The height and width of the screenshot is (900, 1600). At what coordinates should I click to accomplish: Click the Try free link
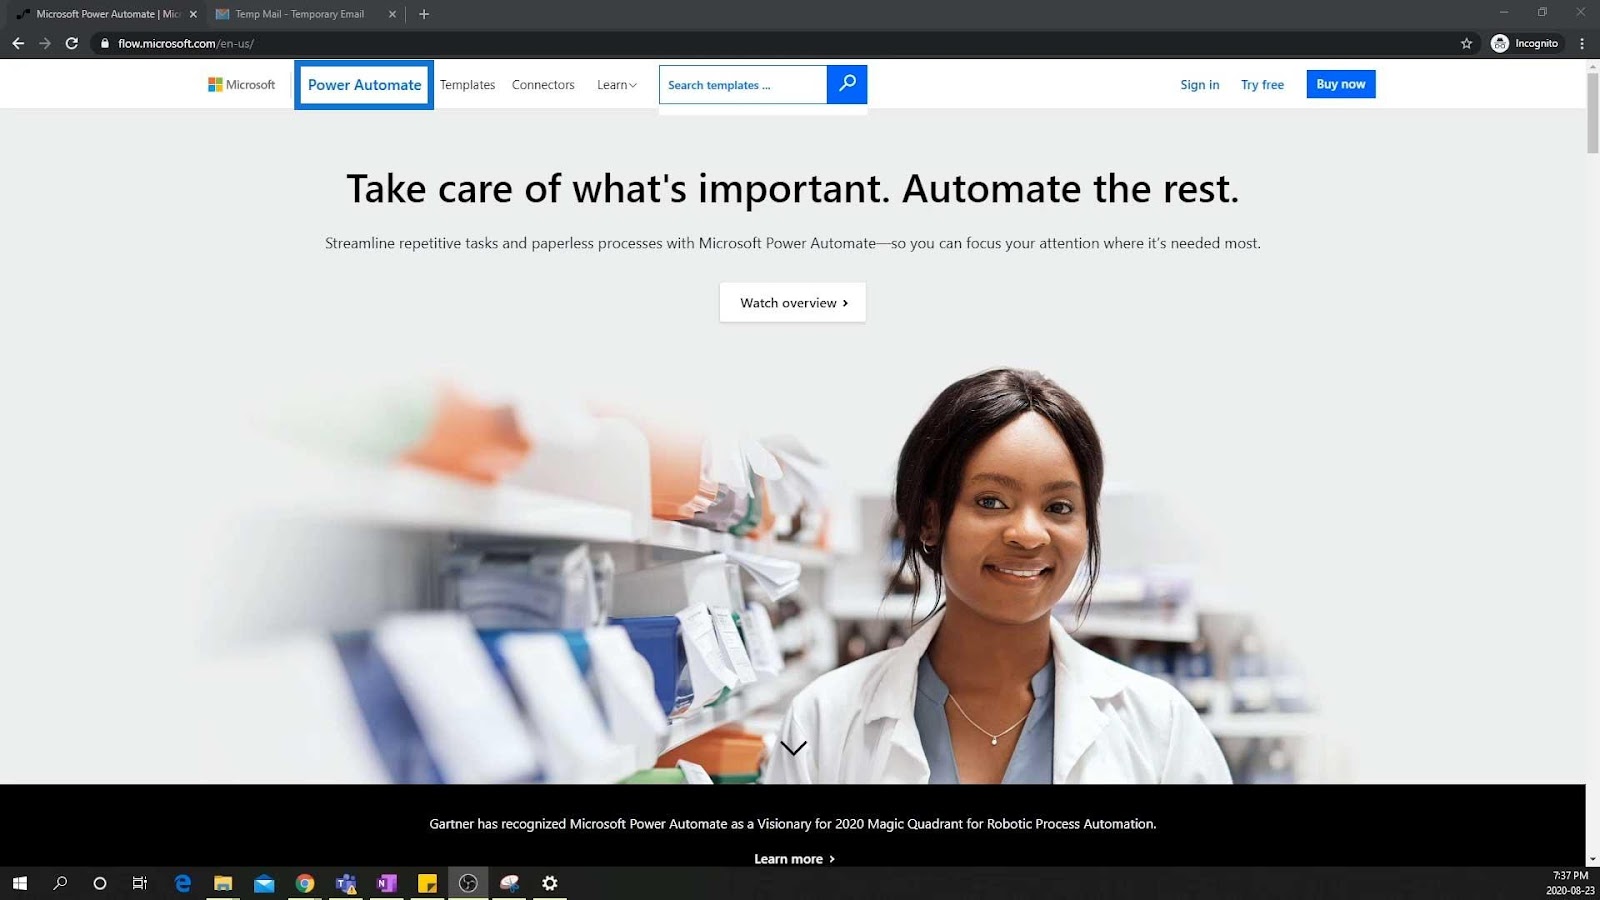coord(1262,85)
